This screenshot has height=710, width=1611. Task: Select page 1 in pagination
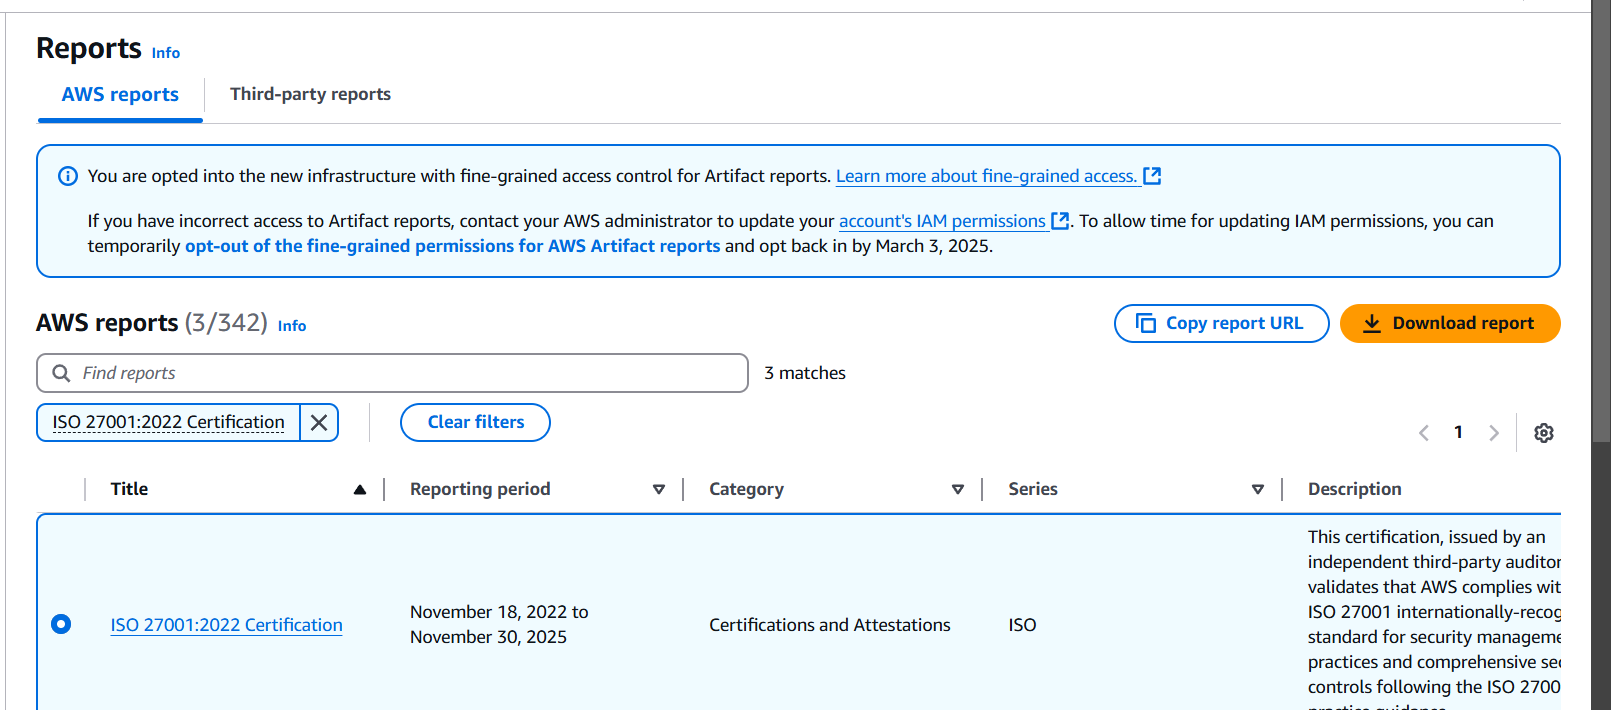pos(1458,432)
